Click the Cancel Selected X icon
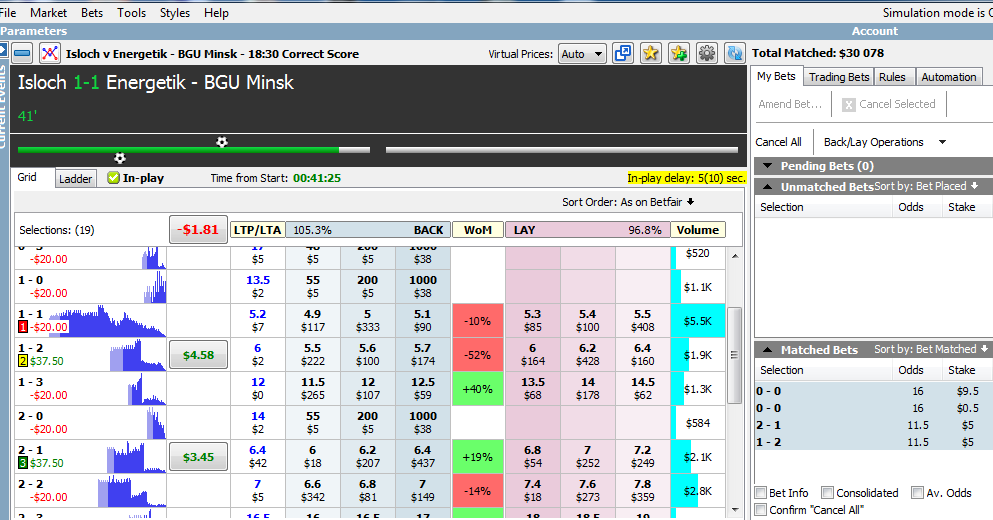 (849, 105)
